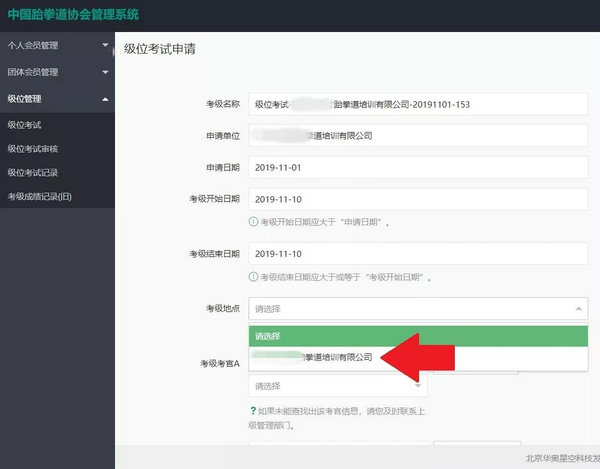Click the 考级地点 label

point(223,308)
